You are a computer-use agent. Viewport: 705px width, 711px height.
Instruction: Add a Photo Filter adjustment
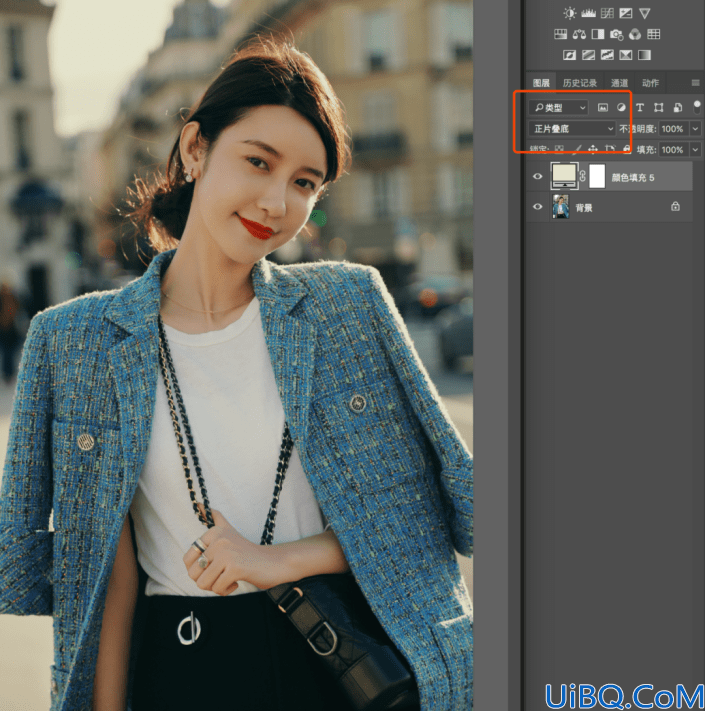click(617, 34)
